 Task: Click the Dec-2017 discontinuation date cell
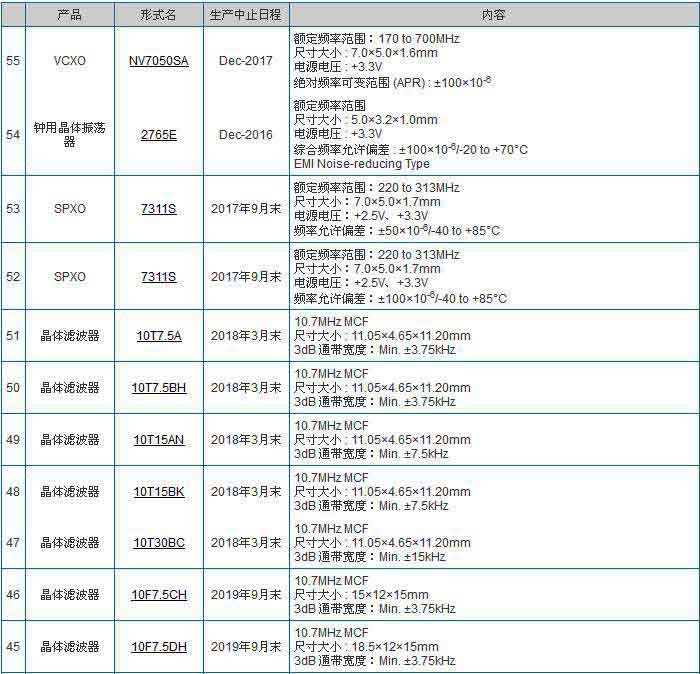pos(246,61)
